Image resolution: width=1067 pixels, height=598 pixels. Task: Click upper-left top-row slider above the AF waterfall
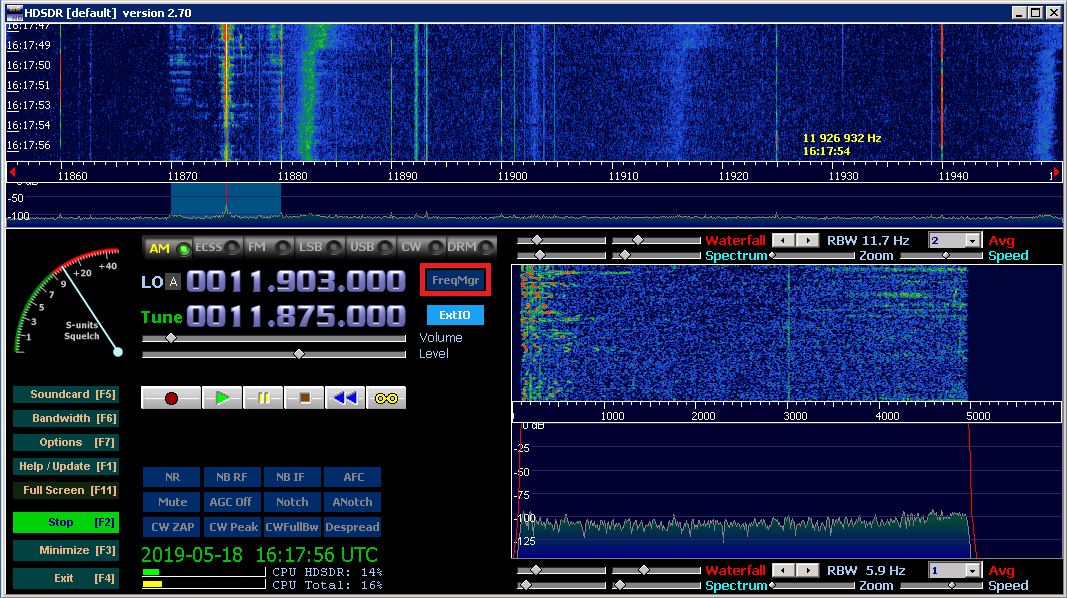tap(561, 240)
